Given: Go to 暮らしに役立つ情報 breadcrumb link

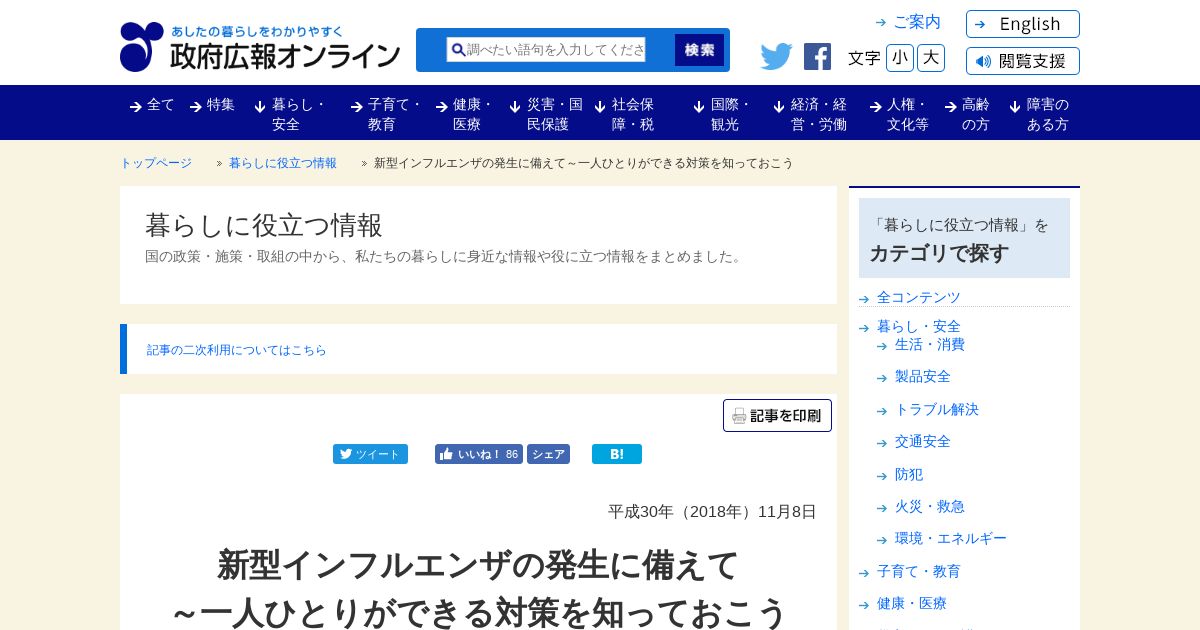Looking at the screenshot, I should point(283,163).
